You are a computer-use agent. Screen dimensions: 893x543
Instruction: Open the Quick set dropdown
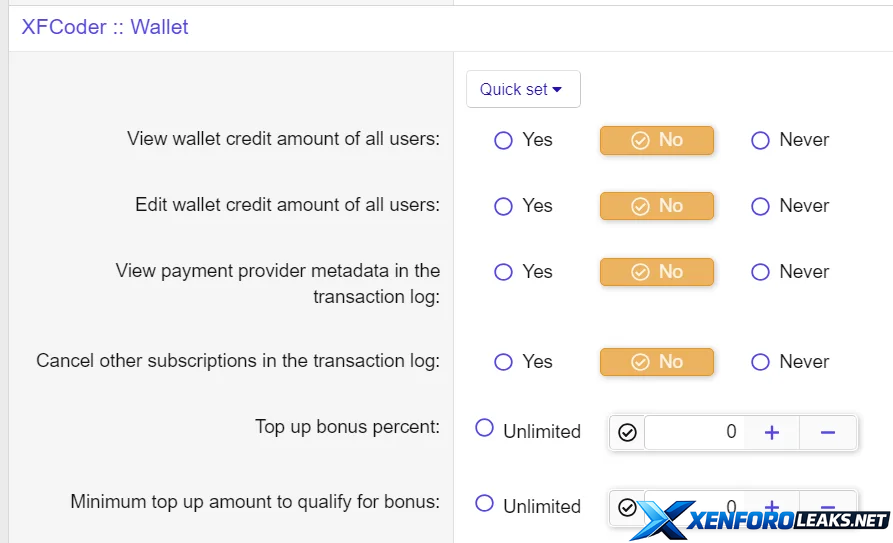522,89
